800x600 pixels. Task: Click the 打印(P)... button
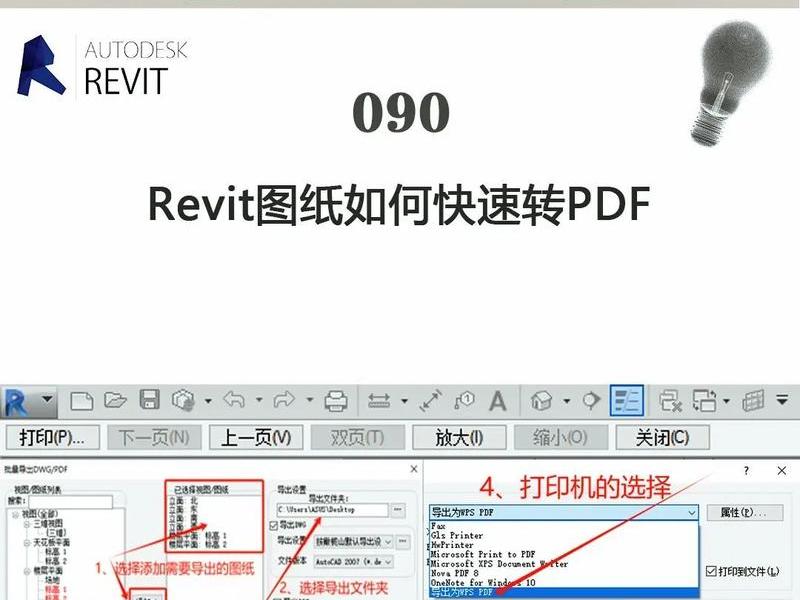pyautogui.click(x=53, y=438)
